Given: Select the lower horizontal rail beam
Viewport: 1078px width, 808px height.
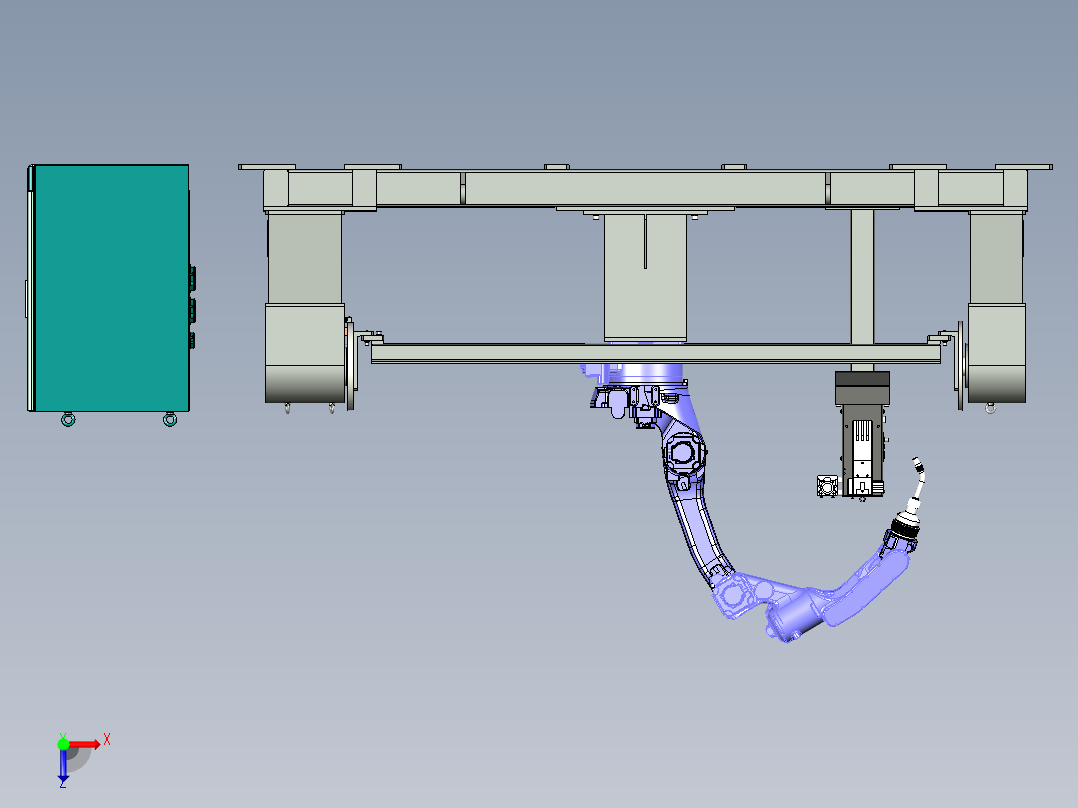Looking at the screenshot, I should (655, 353).
